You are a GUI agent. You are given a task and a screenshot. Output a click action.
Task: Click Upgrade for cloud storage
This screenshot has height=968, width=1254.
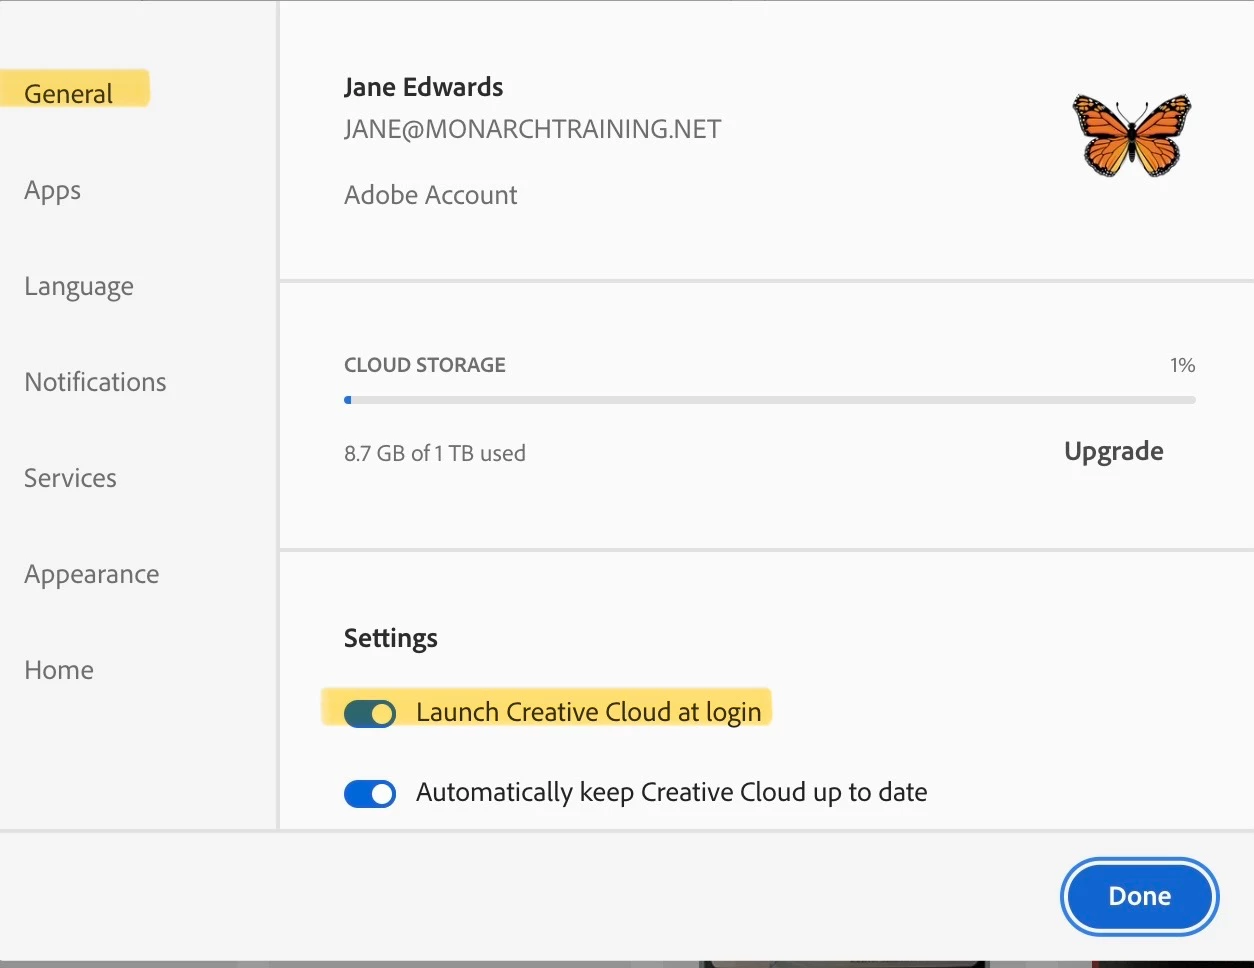(x=1114, y=452)
